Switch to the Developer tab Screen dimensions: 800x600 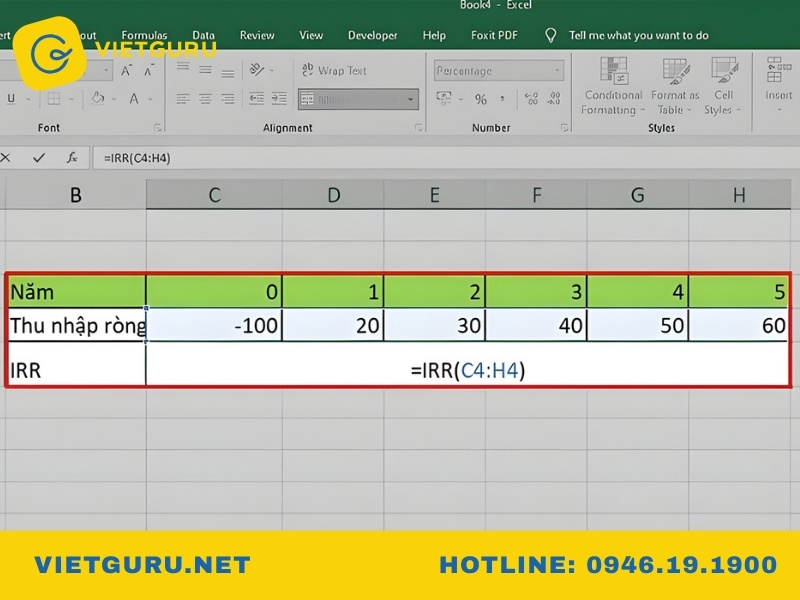point(372,35)
